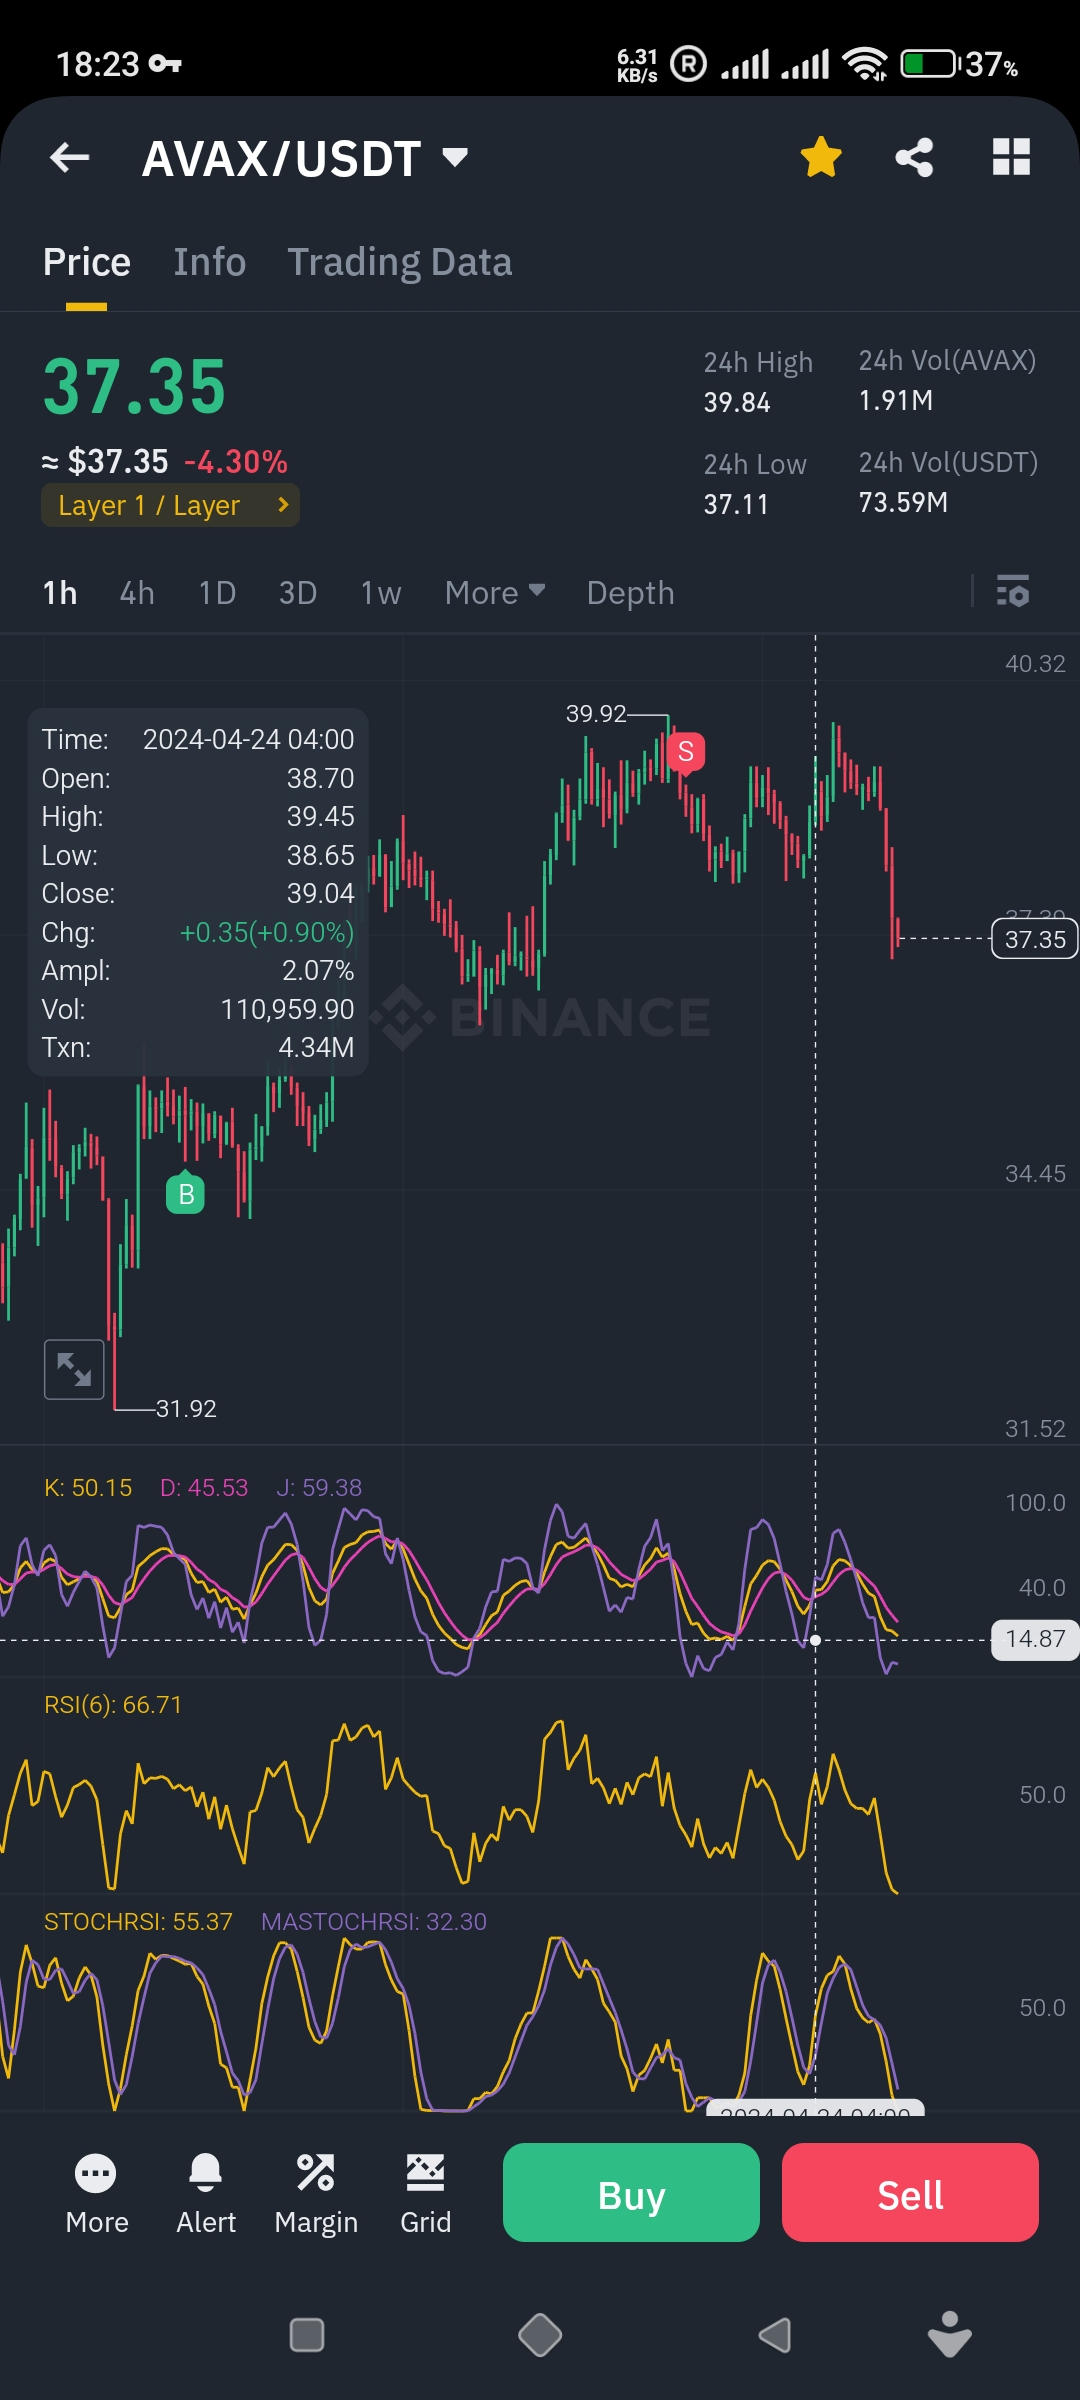Open Grid trading
The image size is (1080, 2400).
(425, 2194)
